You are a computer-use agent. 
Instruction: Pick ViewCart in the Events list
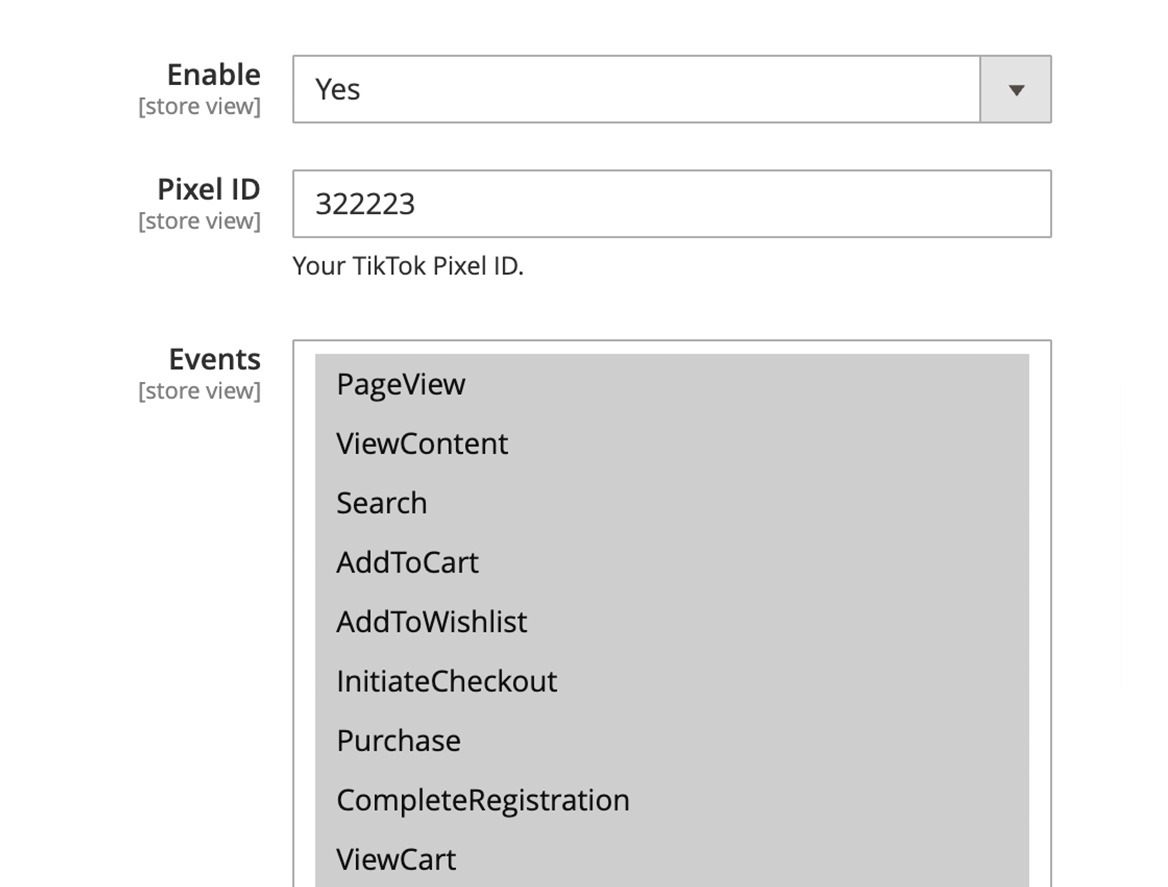click(x=396, y=859)
